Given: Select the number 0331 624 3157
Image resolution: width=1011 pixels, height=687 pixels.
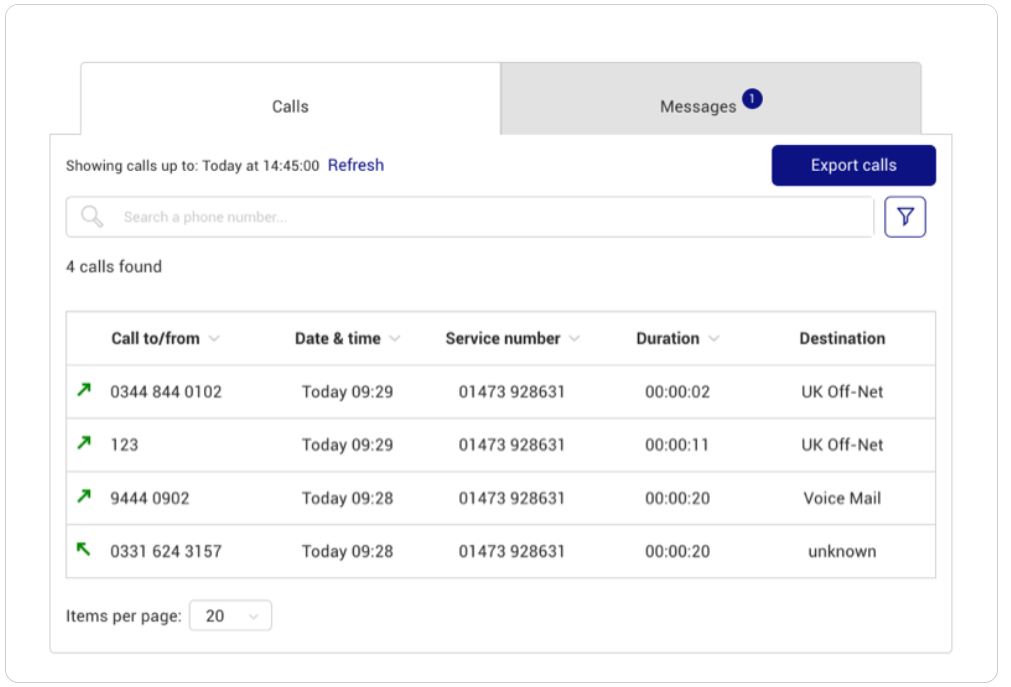Looking at the screenshot, I should point(166,552).
